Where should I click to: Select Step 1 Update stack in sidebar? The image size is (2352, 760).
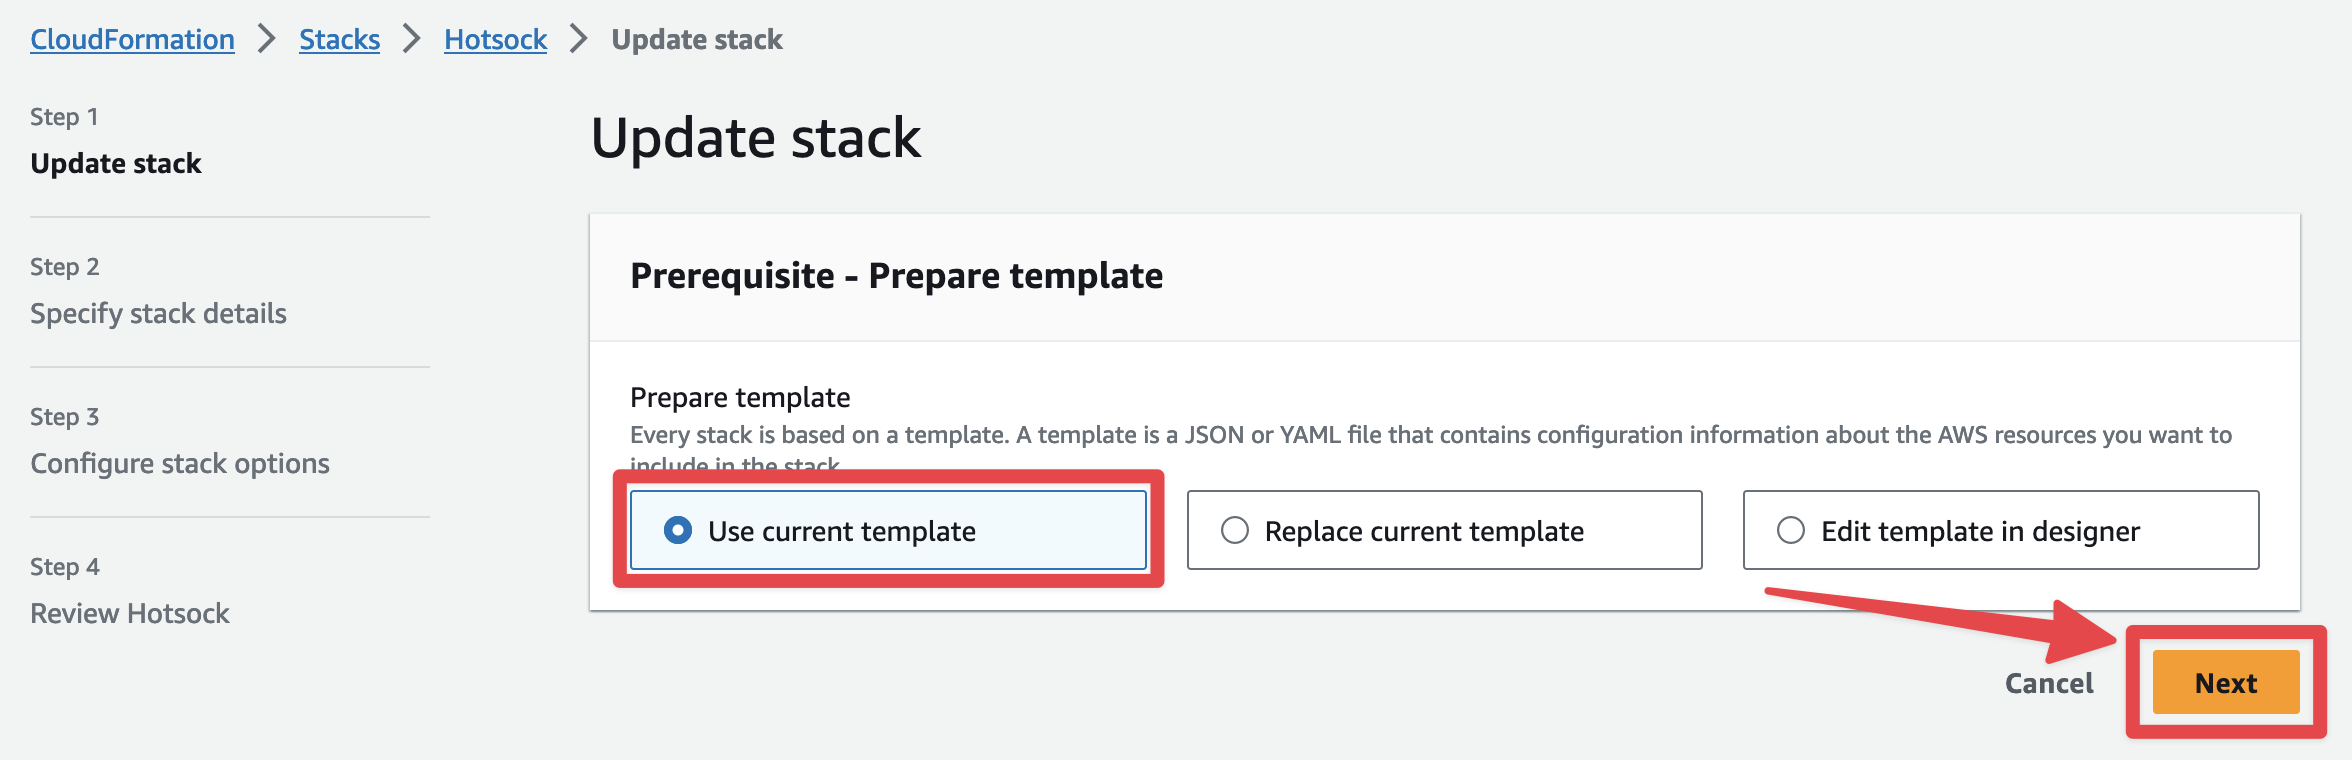116,163
